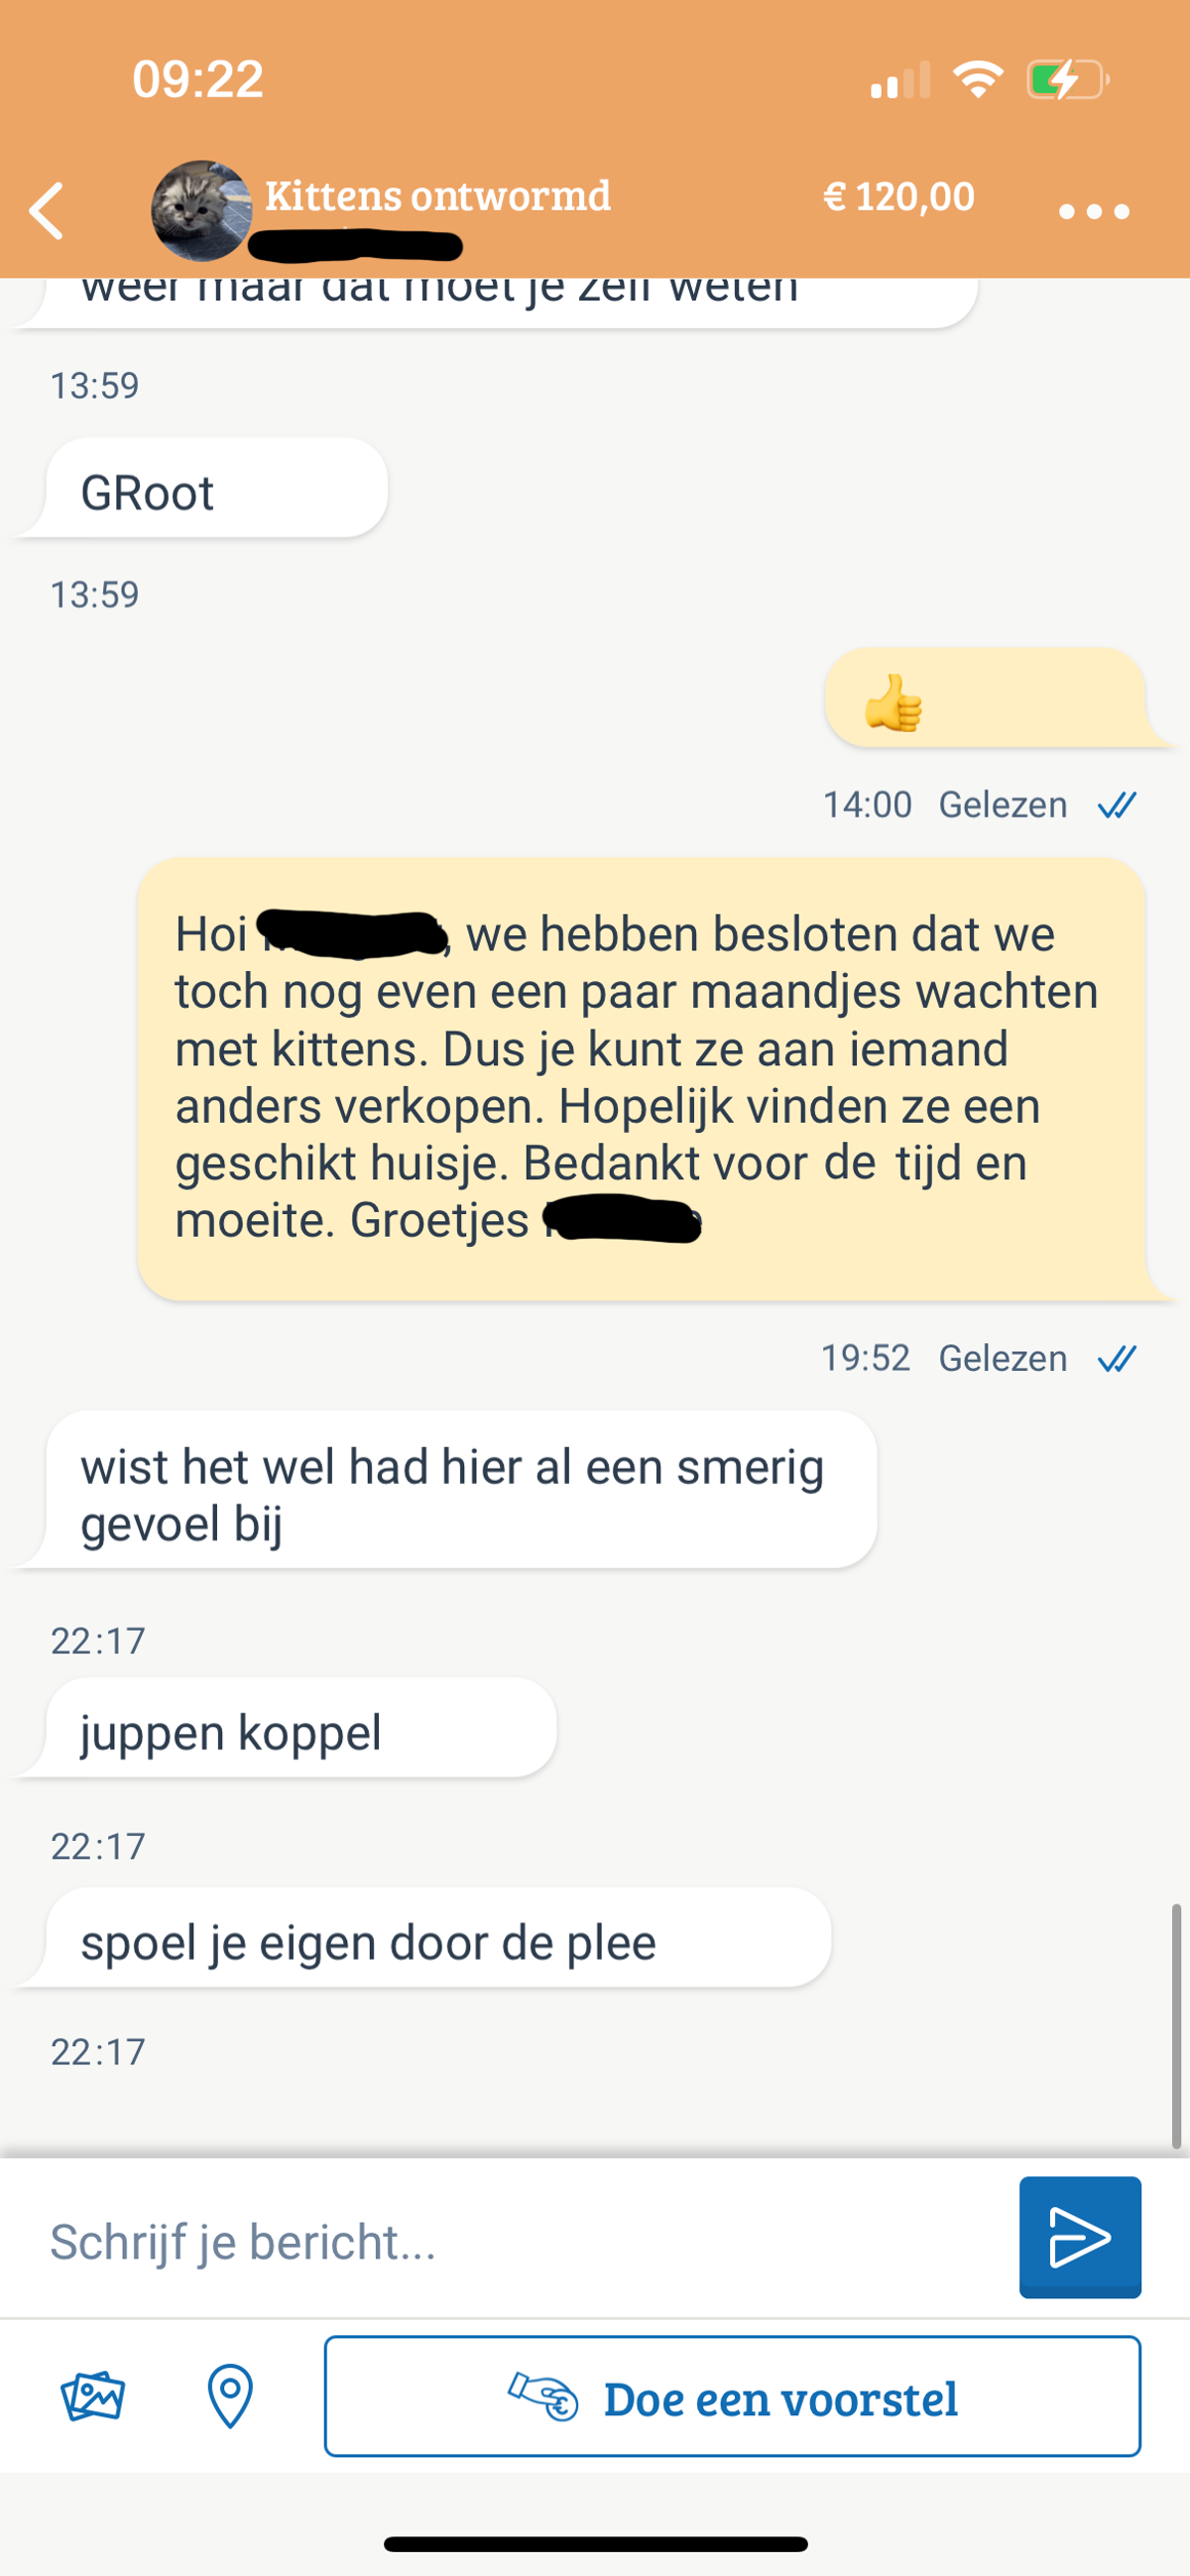1190x2576 pixels.
Task: Tap the back arrow in header
Action: point(47,210)
